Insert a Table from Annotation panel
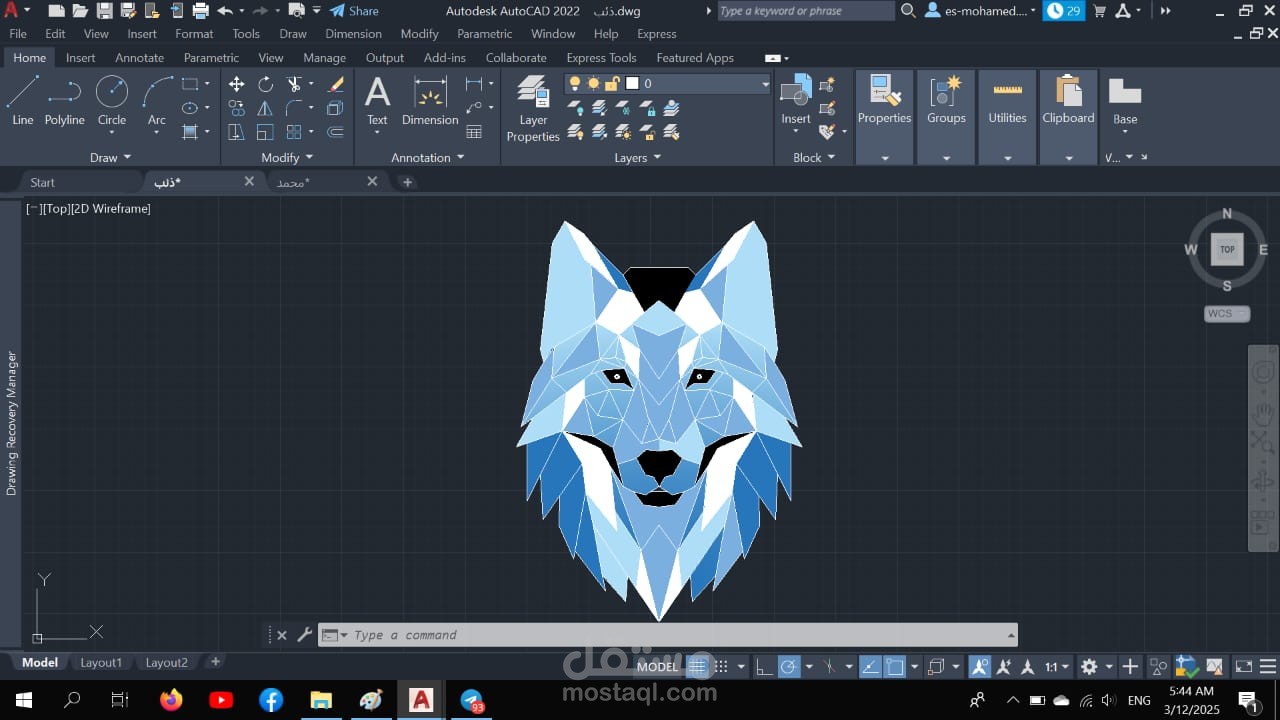Viewport: 1280px width, 720px height. [x=474, y=132]
